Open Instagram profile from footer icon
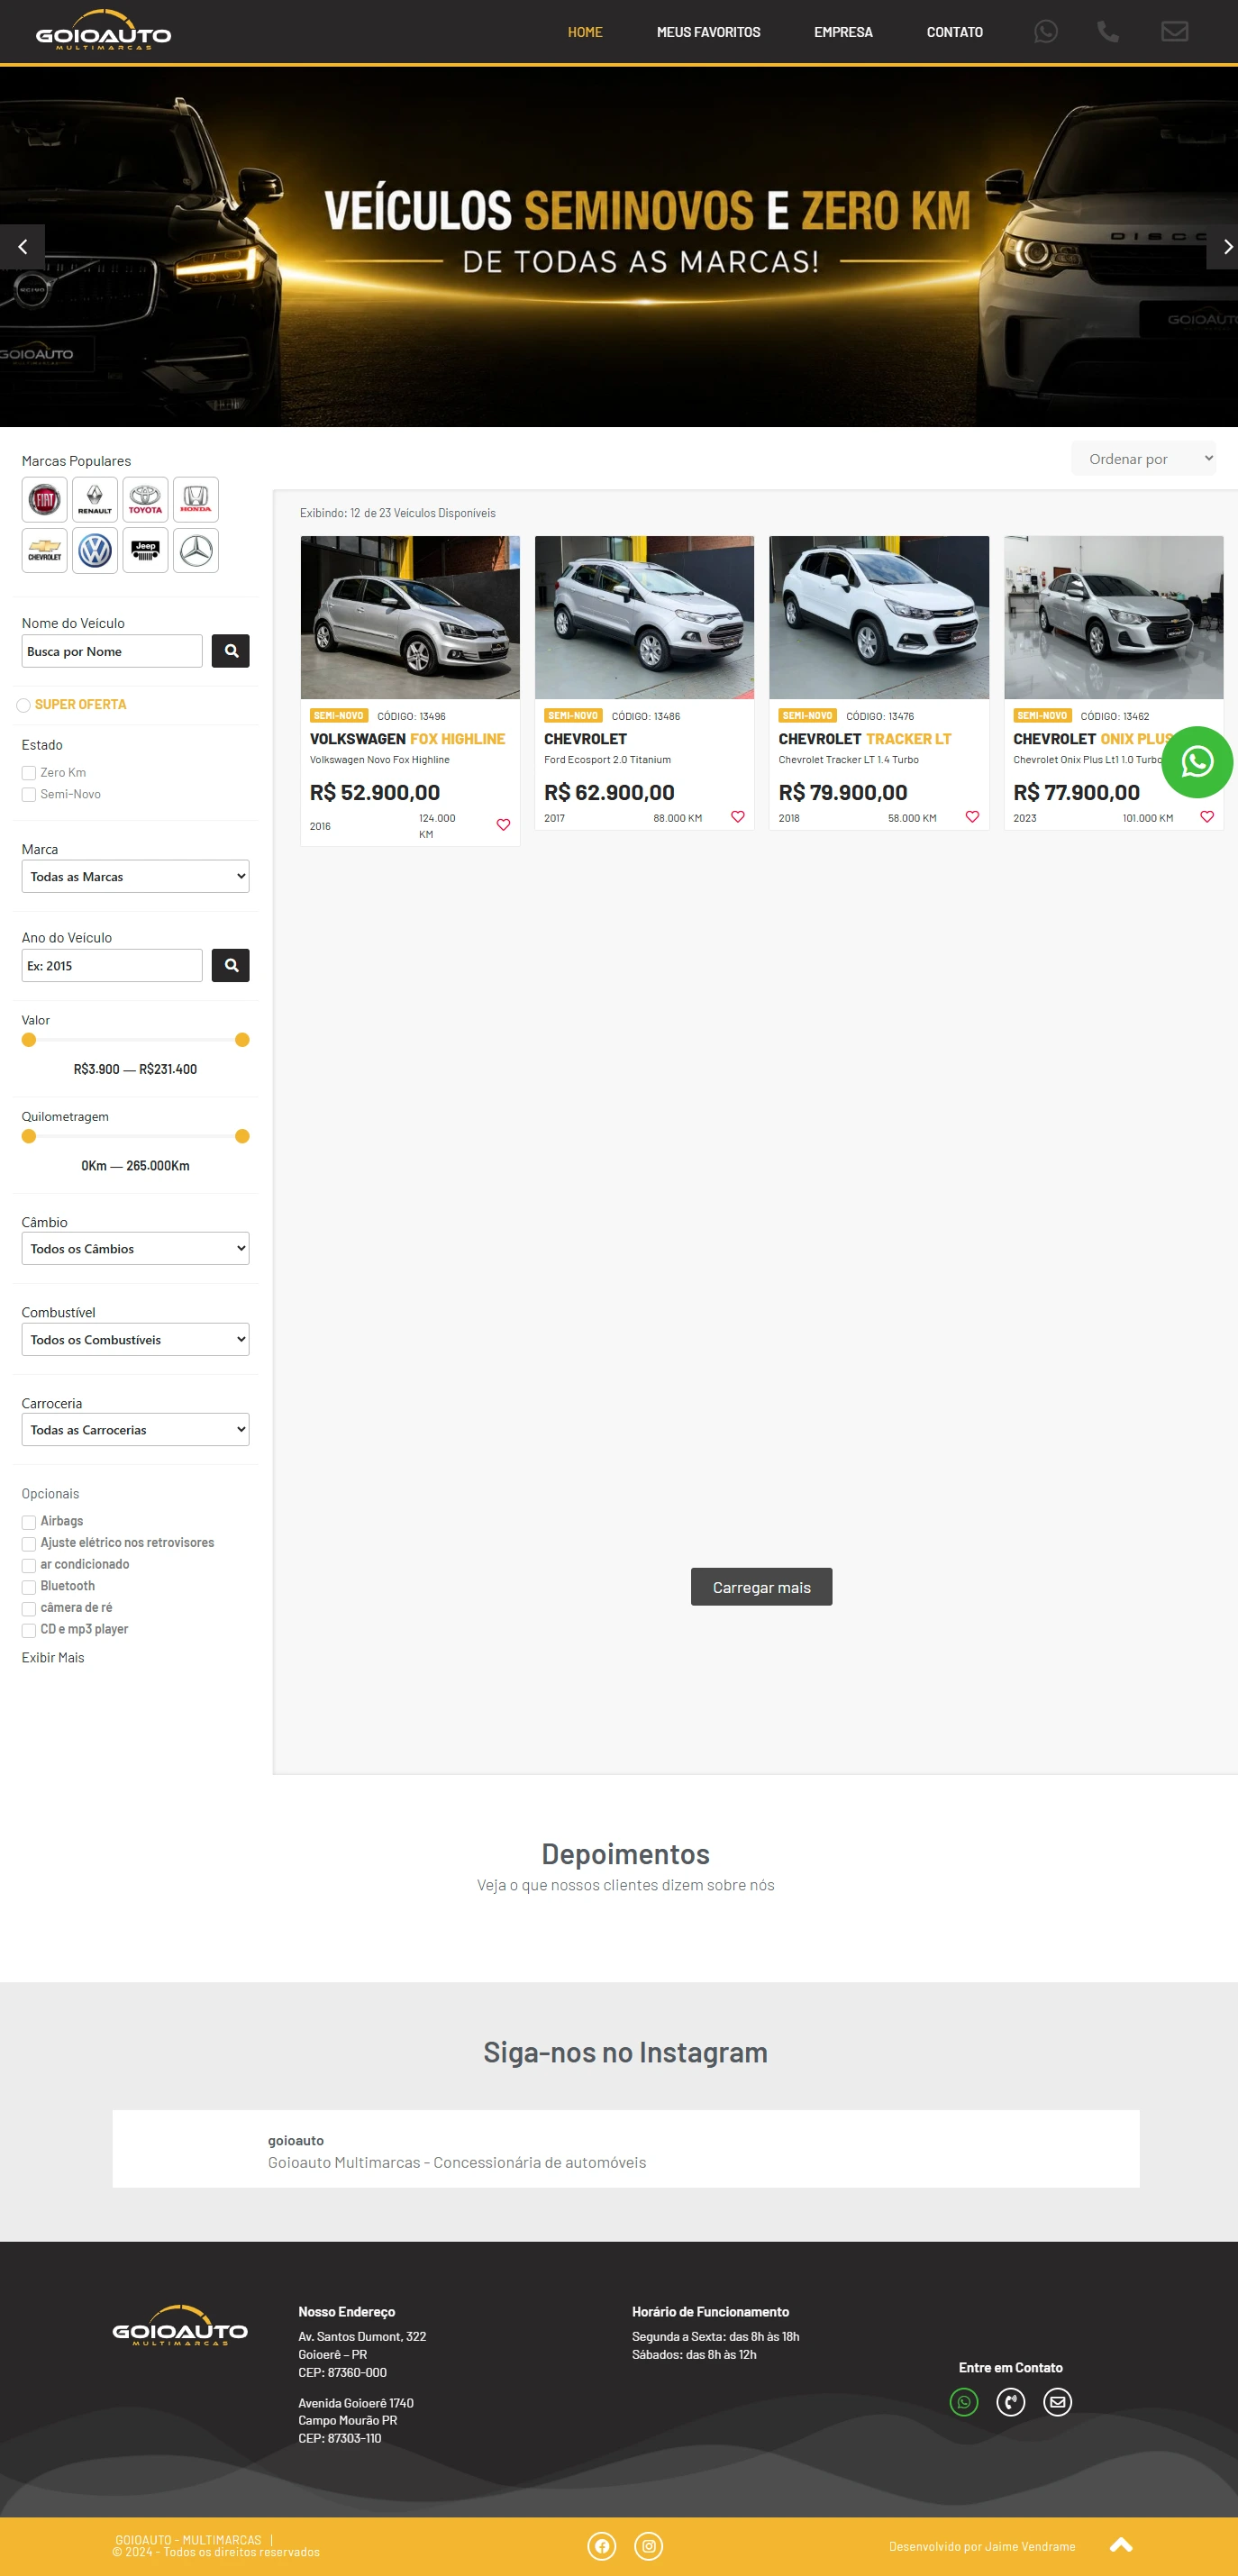 click(649, 2546)
